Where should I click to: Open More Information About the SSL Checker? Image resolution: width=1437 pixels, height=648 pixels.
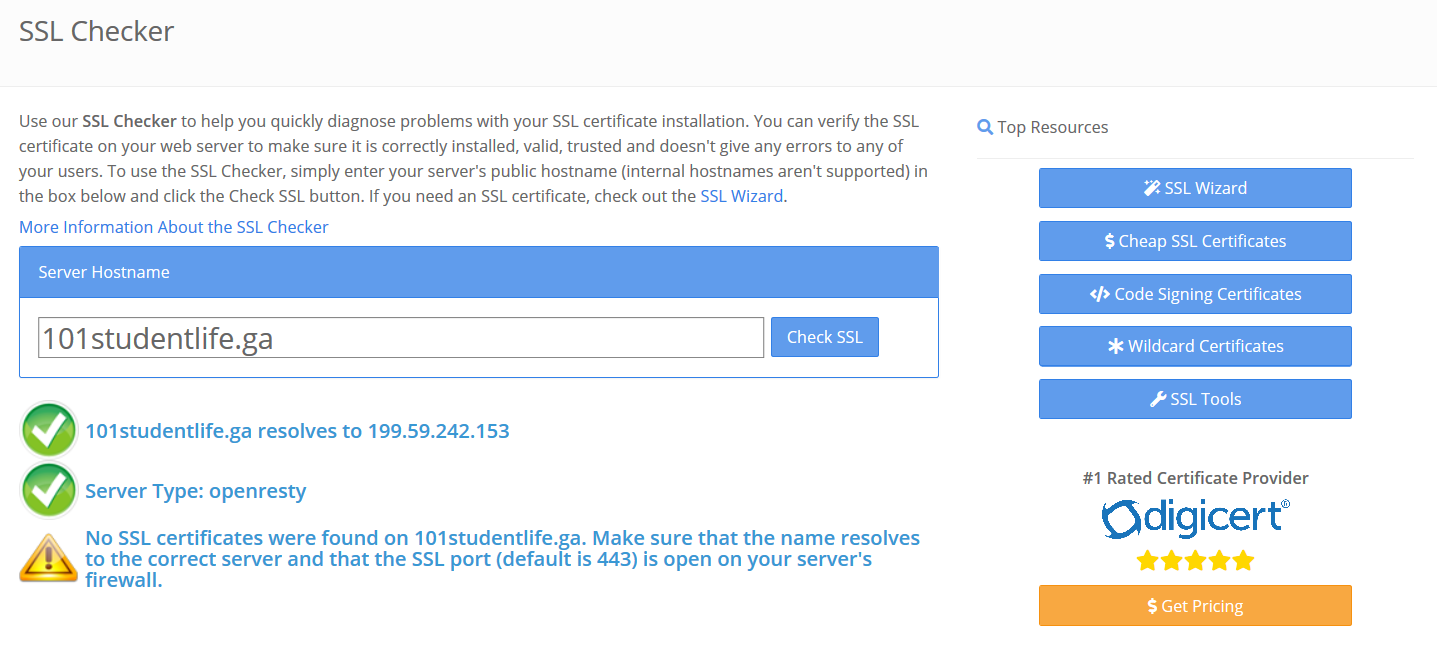pyautogui.click(x=174, y=227)
